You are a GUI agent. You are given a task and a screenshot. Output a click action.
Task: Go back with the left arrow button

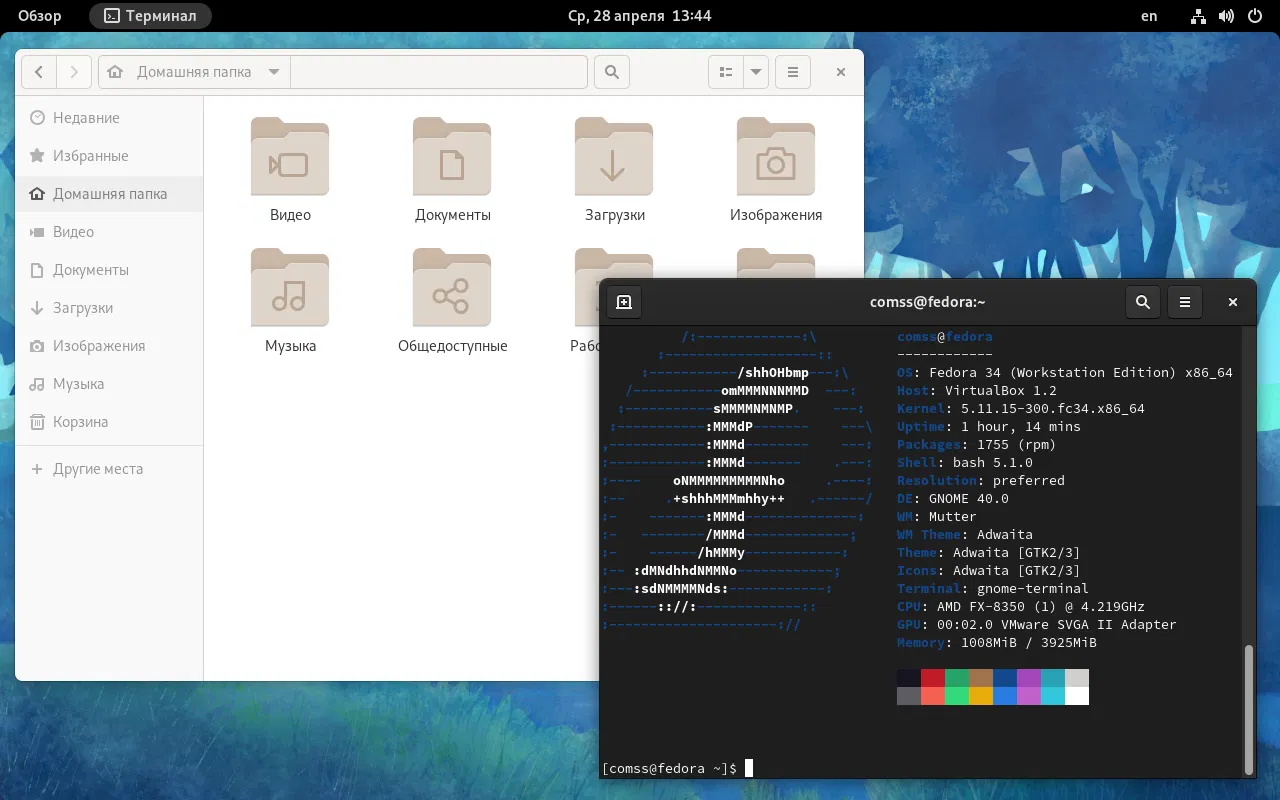pyautogui.click(x=39, y=72)
